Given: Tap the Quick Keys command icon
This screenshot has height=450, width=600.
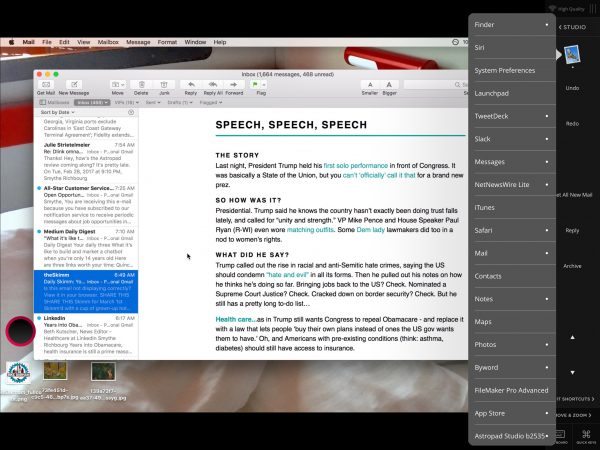Looking at the screenshot, I should pos(586,434).
